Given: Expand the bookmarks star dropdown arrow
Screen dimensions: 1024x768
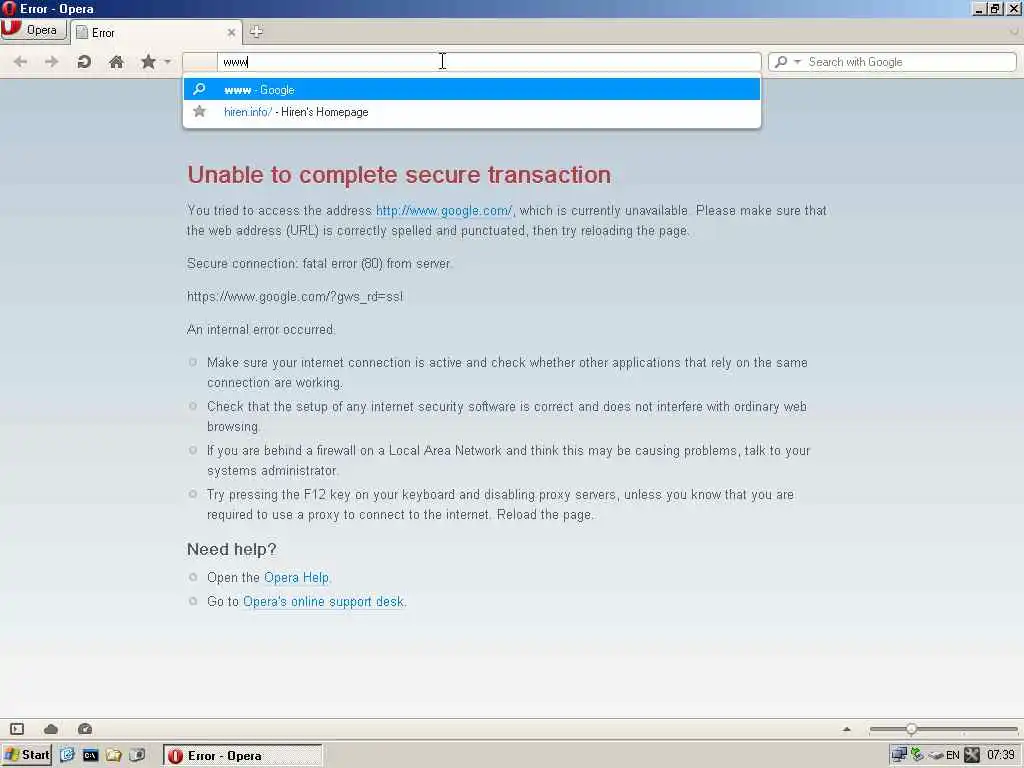Looking at the screenshot, I should 168,62.
